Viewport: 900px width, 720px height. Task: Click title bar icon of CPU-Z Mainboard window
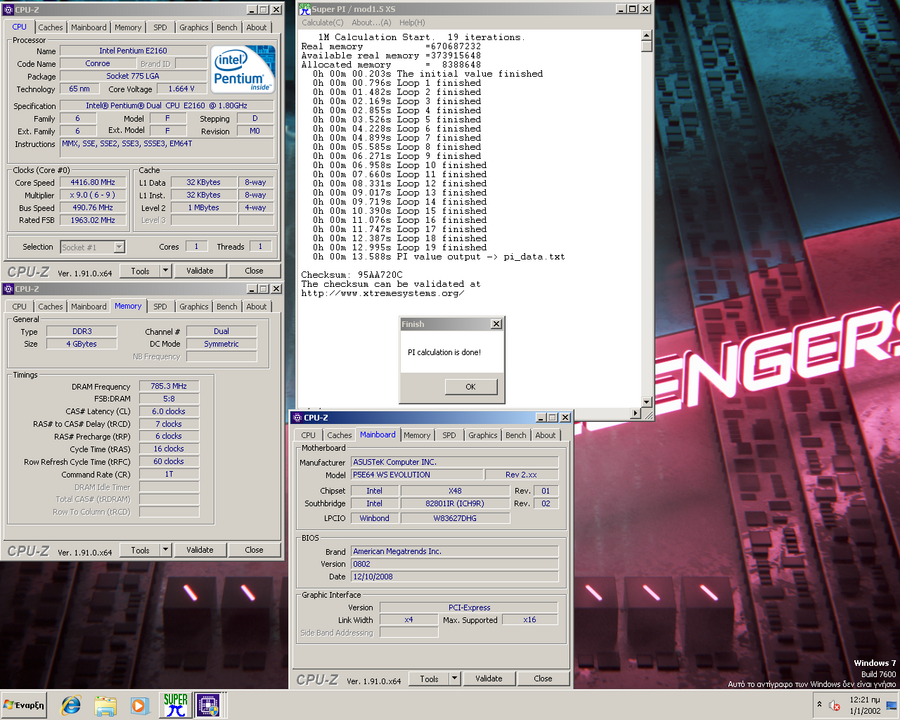297,417
